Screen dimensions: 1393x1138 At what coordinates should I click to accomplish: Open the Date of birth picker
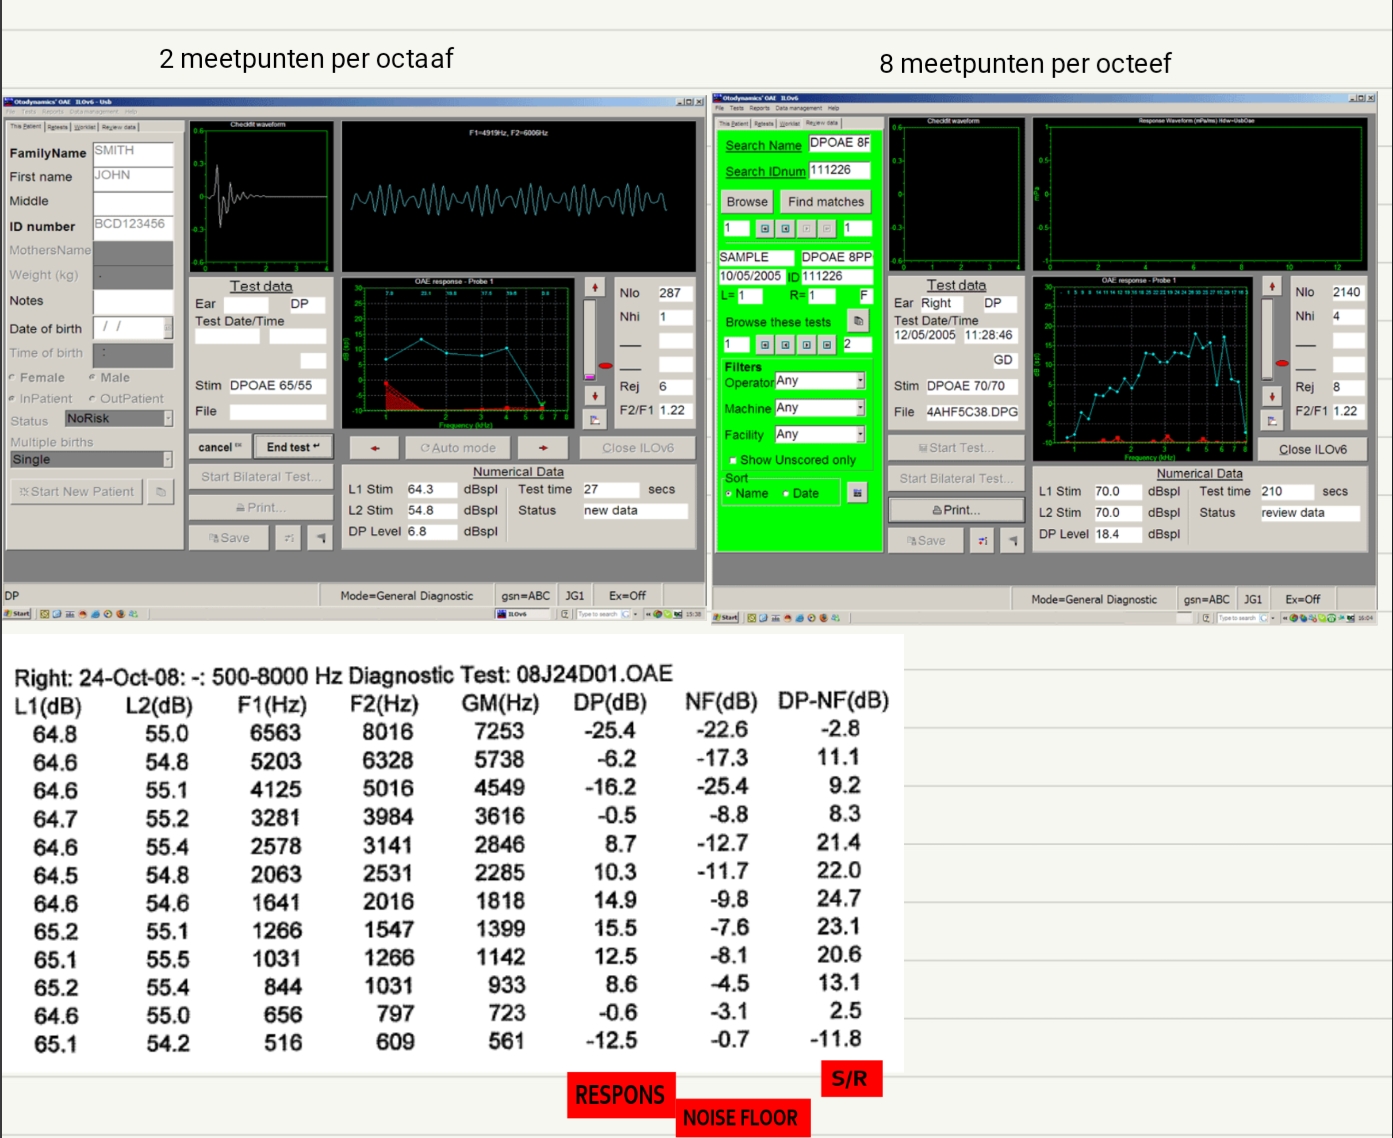168,327
